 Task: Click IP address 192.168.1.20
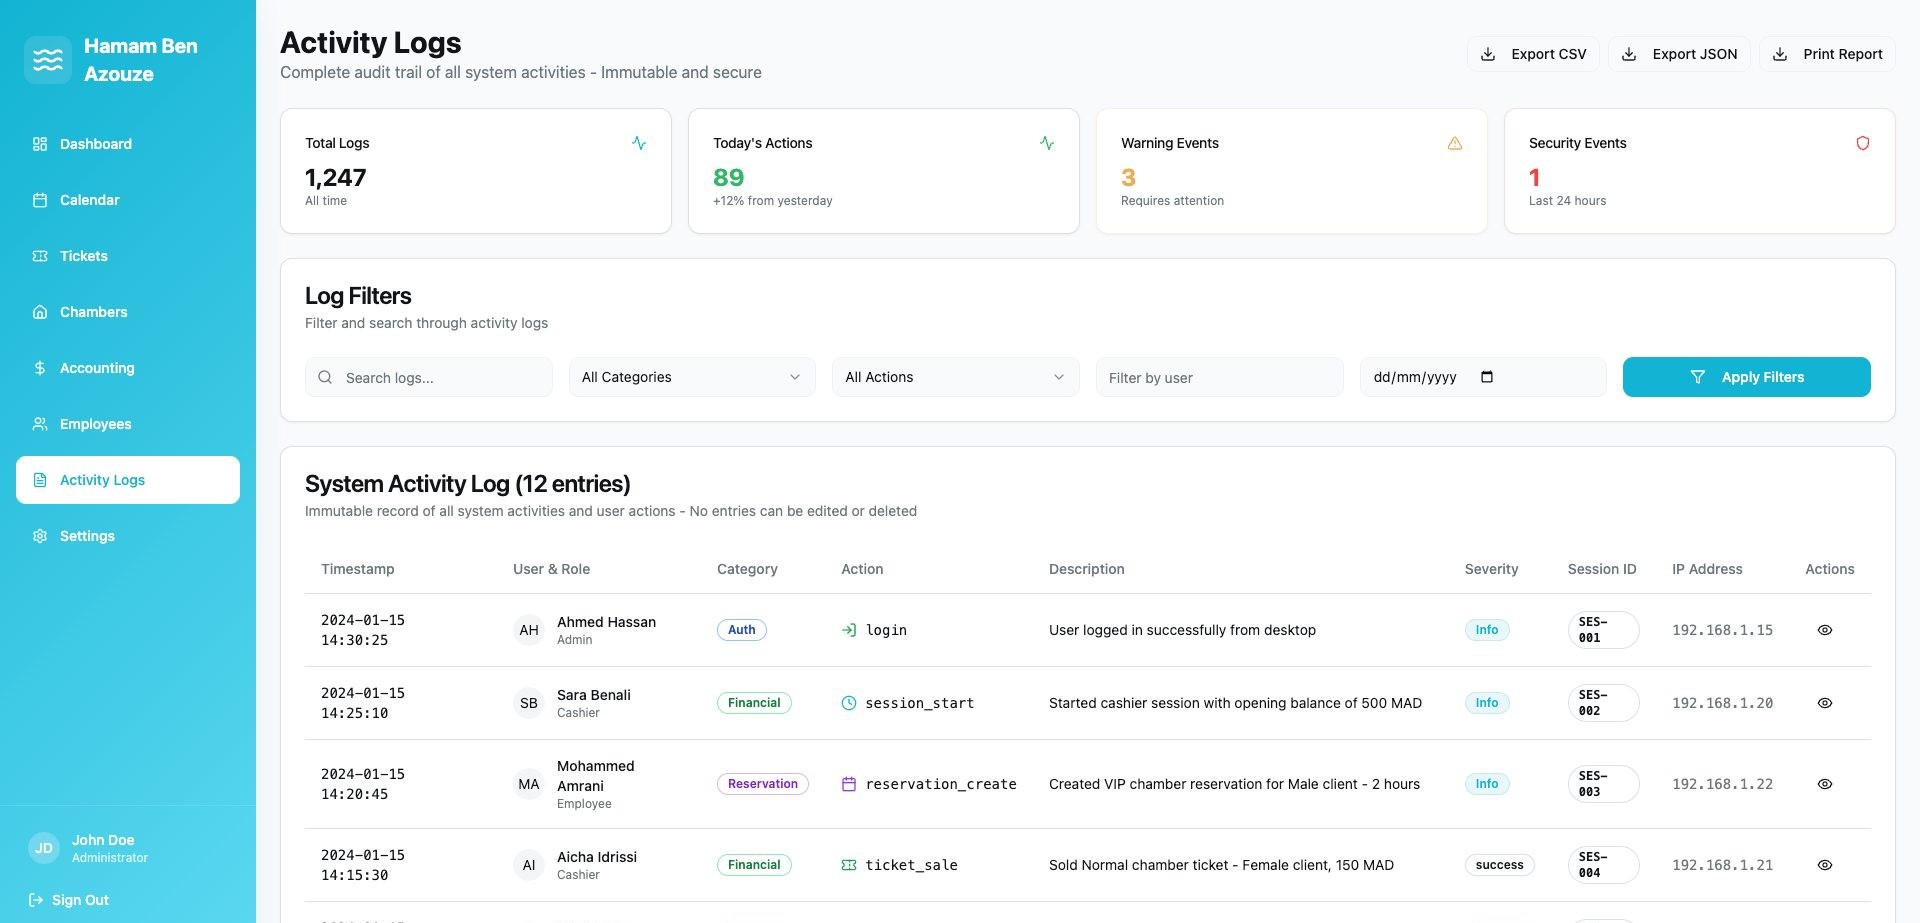click(1722, 703)
